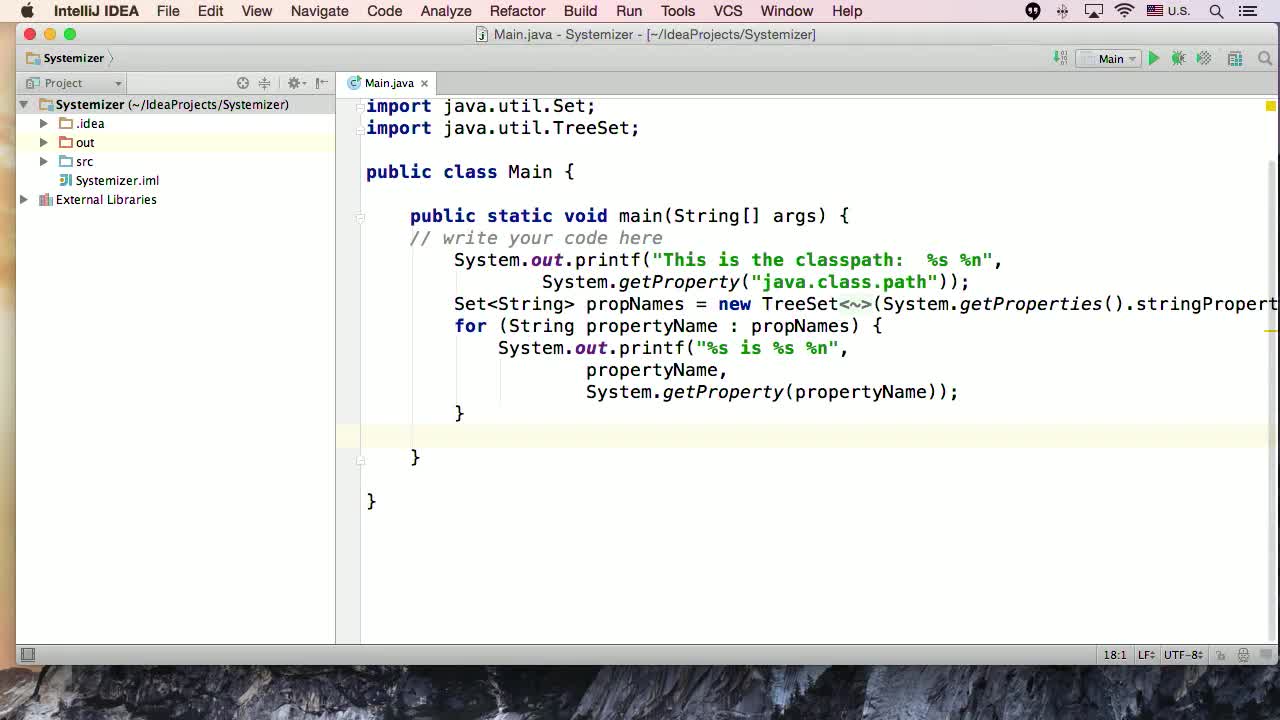
Task: Expand the .idea folder
Action: click(x=44, y=123)
